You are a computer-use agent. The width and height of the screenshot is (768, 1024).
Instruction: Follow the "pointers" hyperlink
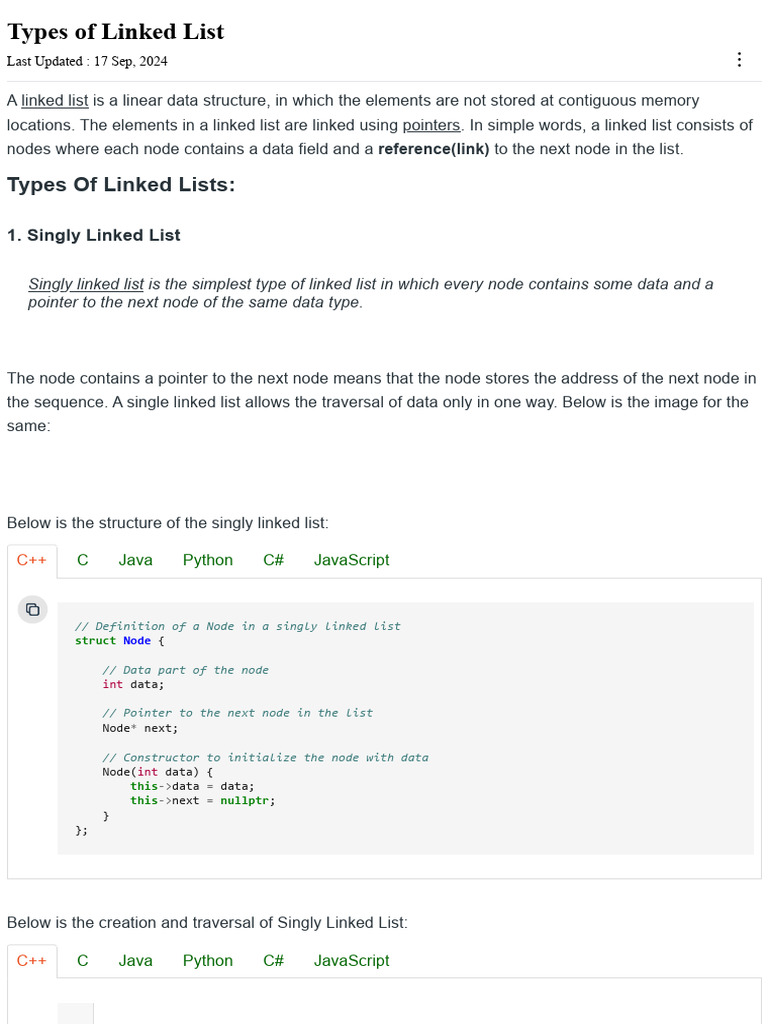[431, 125]
